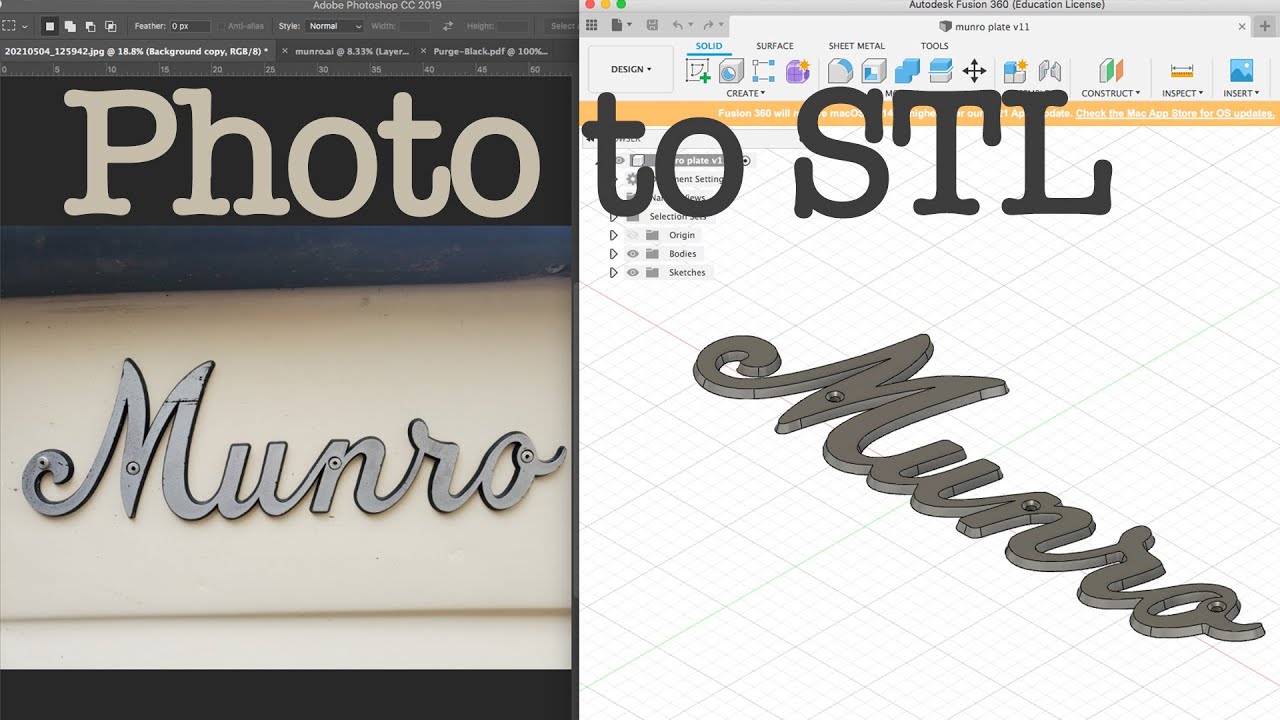
Task: Select the munro plate v11 document tab
Action: 985,27
